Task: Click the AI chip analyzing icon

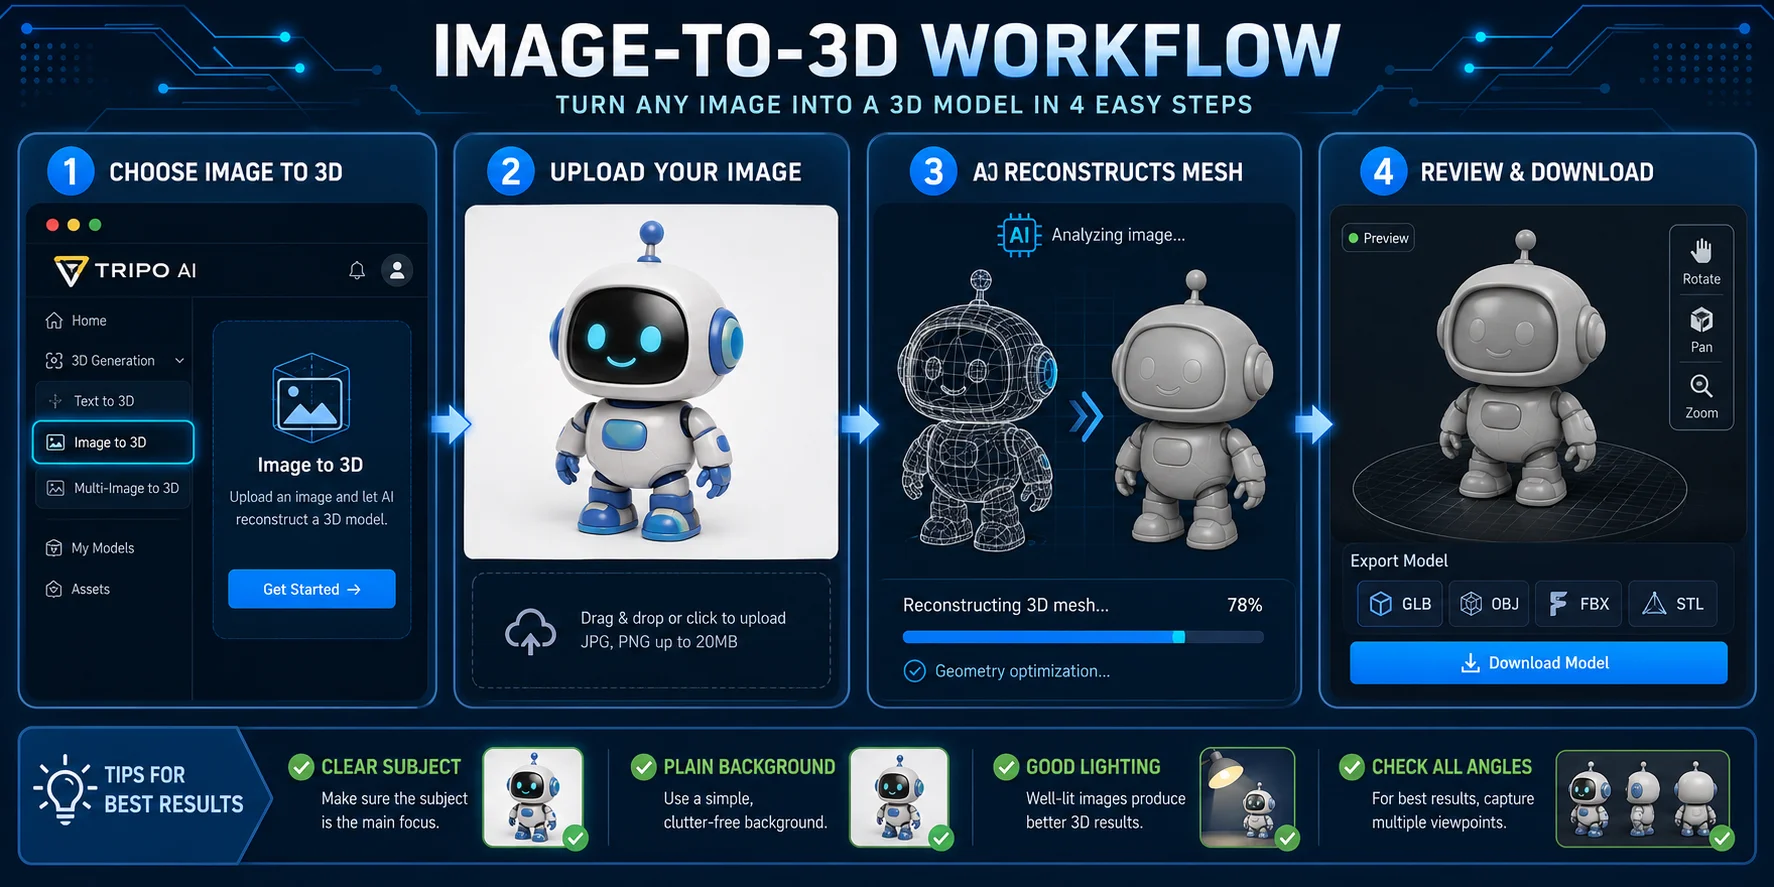Action: pos(1019,235)
